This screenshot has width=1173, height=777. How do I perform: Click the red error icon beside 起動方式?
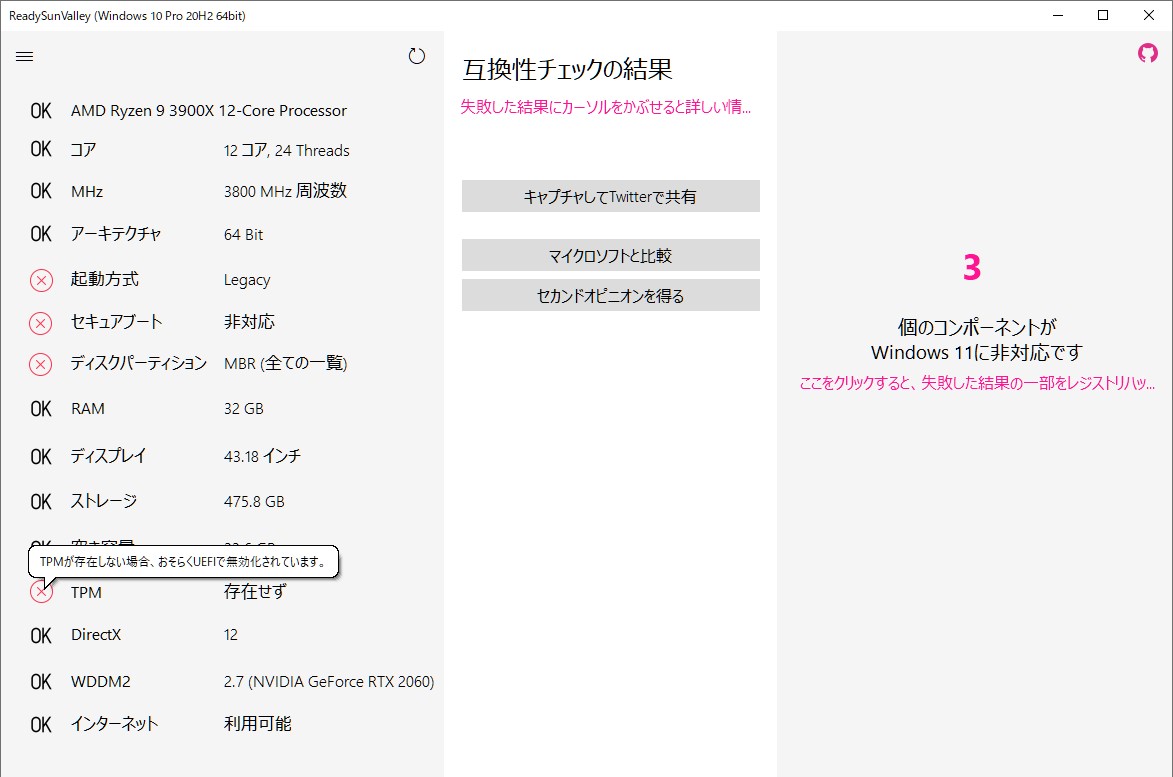tap(41, 280)
